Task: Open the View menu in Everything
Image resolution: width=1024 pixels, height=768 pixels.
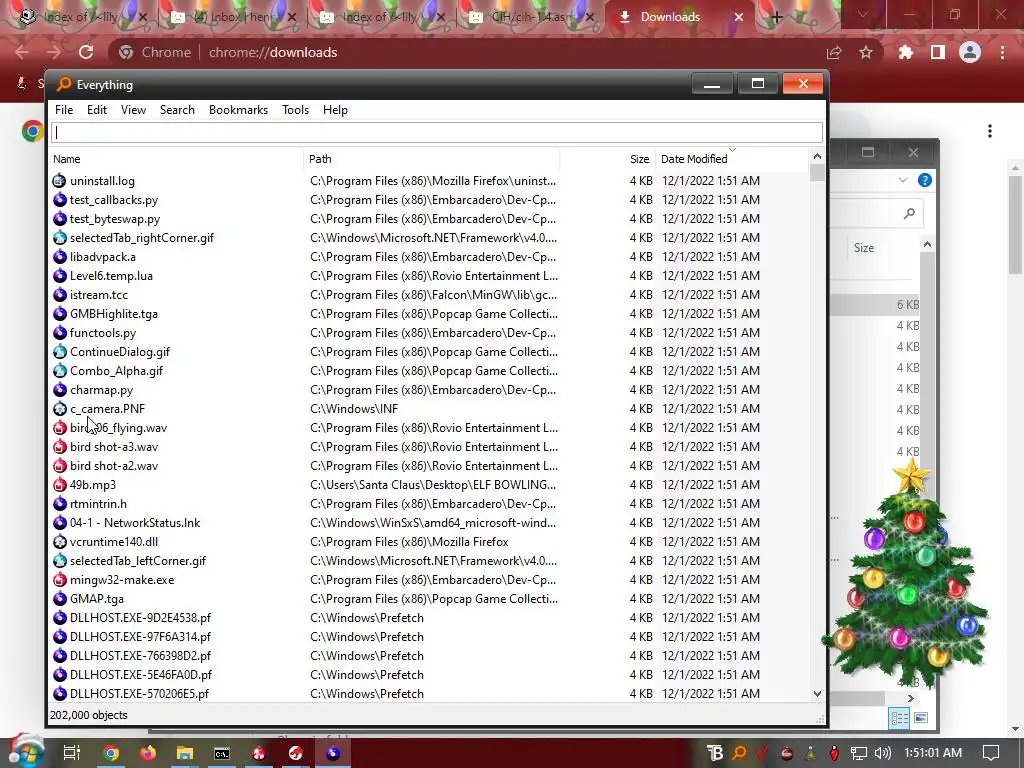Action: pyautogui.click(x=133, y=110)
